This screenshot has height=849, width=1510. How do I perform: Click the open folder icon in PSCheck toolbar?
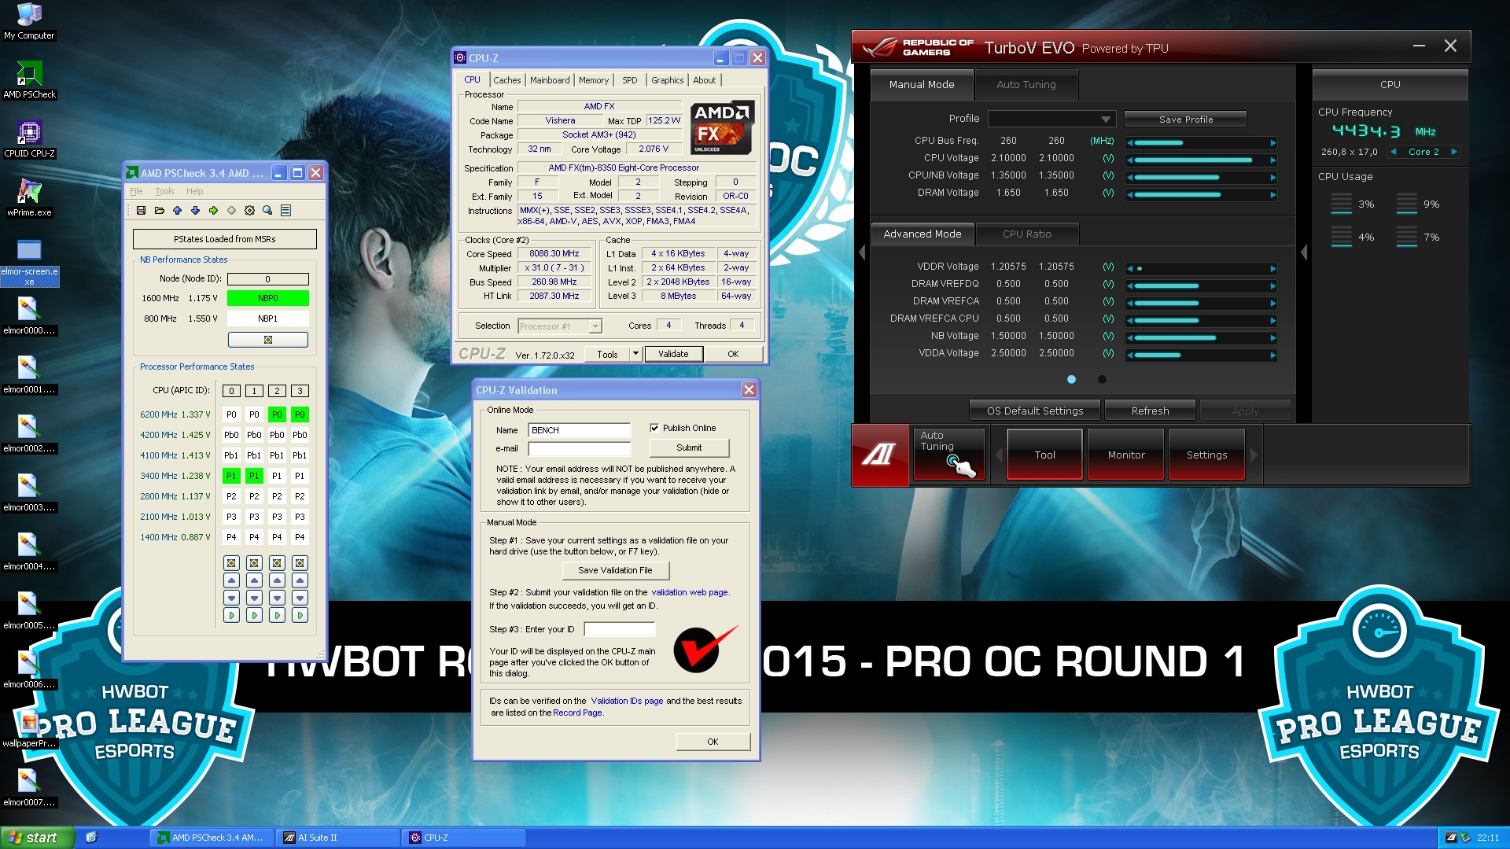click(159, 210)
